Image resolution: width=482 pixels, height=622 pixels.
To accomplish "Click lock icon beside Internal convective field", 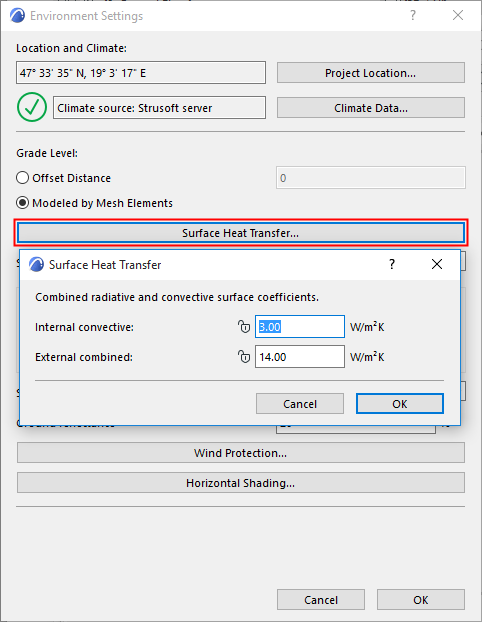I will [x=244, y=326].
